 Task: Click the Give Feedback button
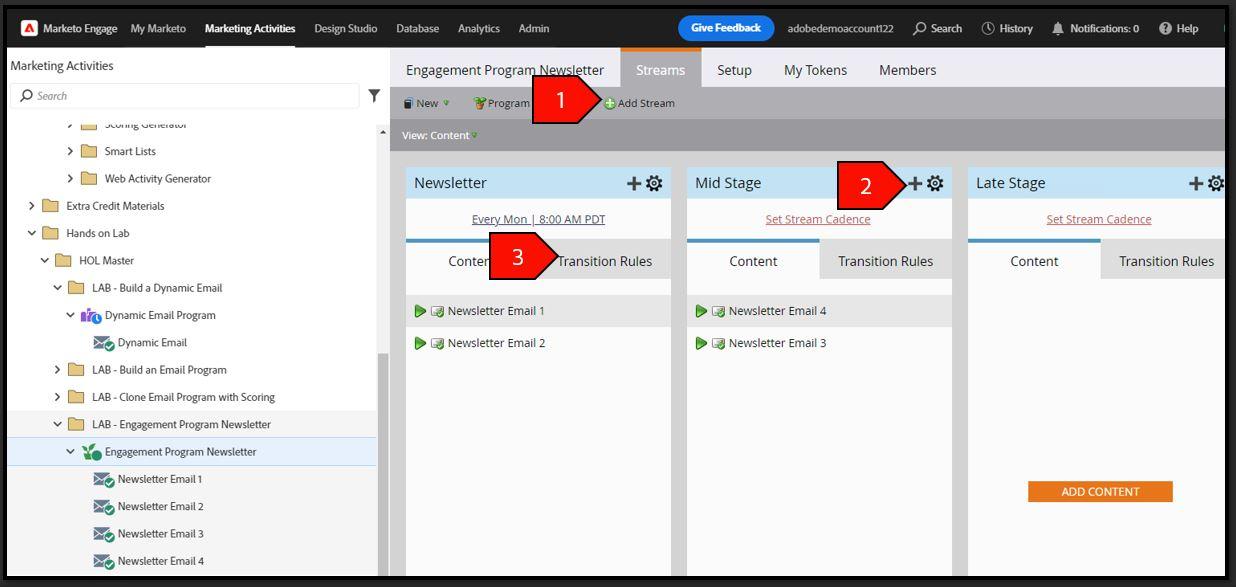coord(726,28)
